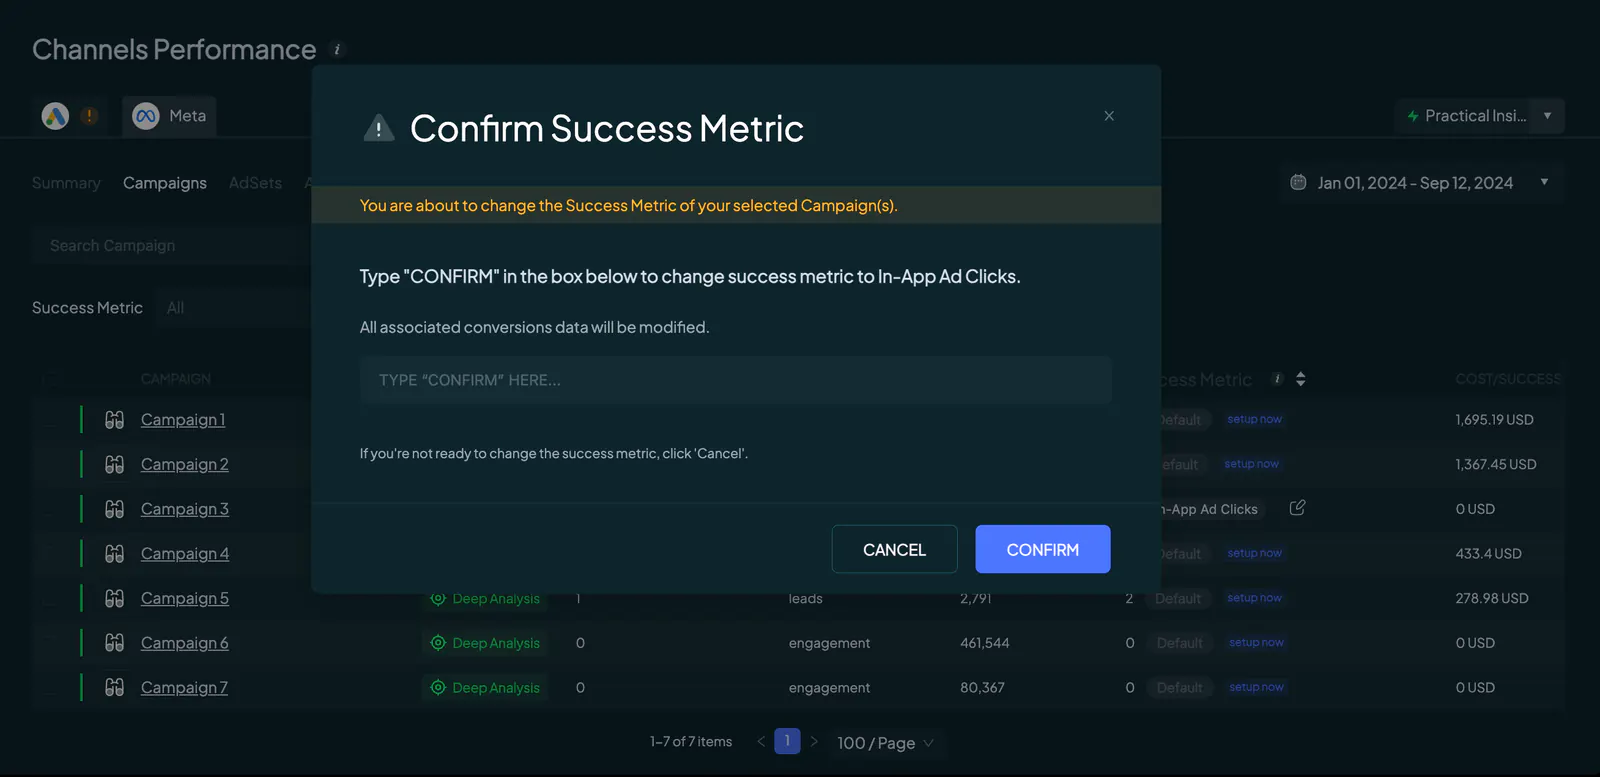
Task: Open the AdSets tab
Action: [255, 183]
